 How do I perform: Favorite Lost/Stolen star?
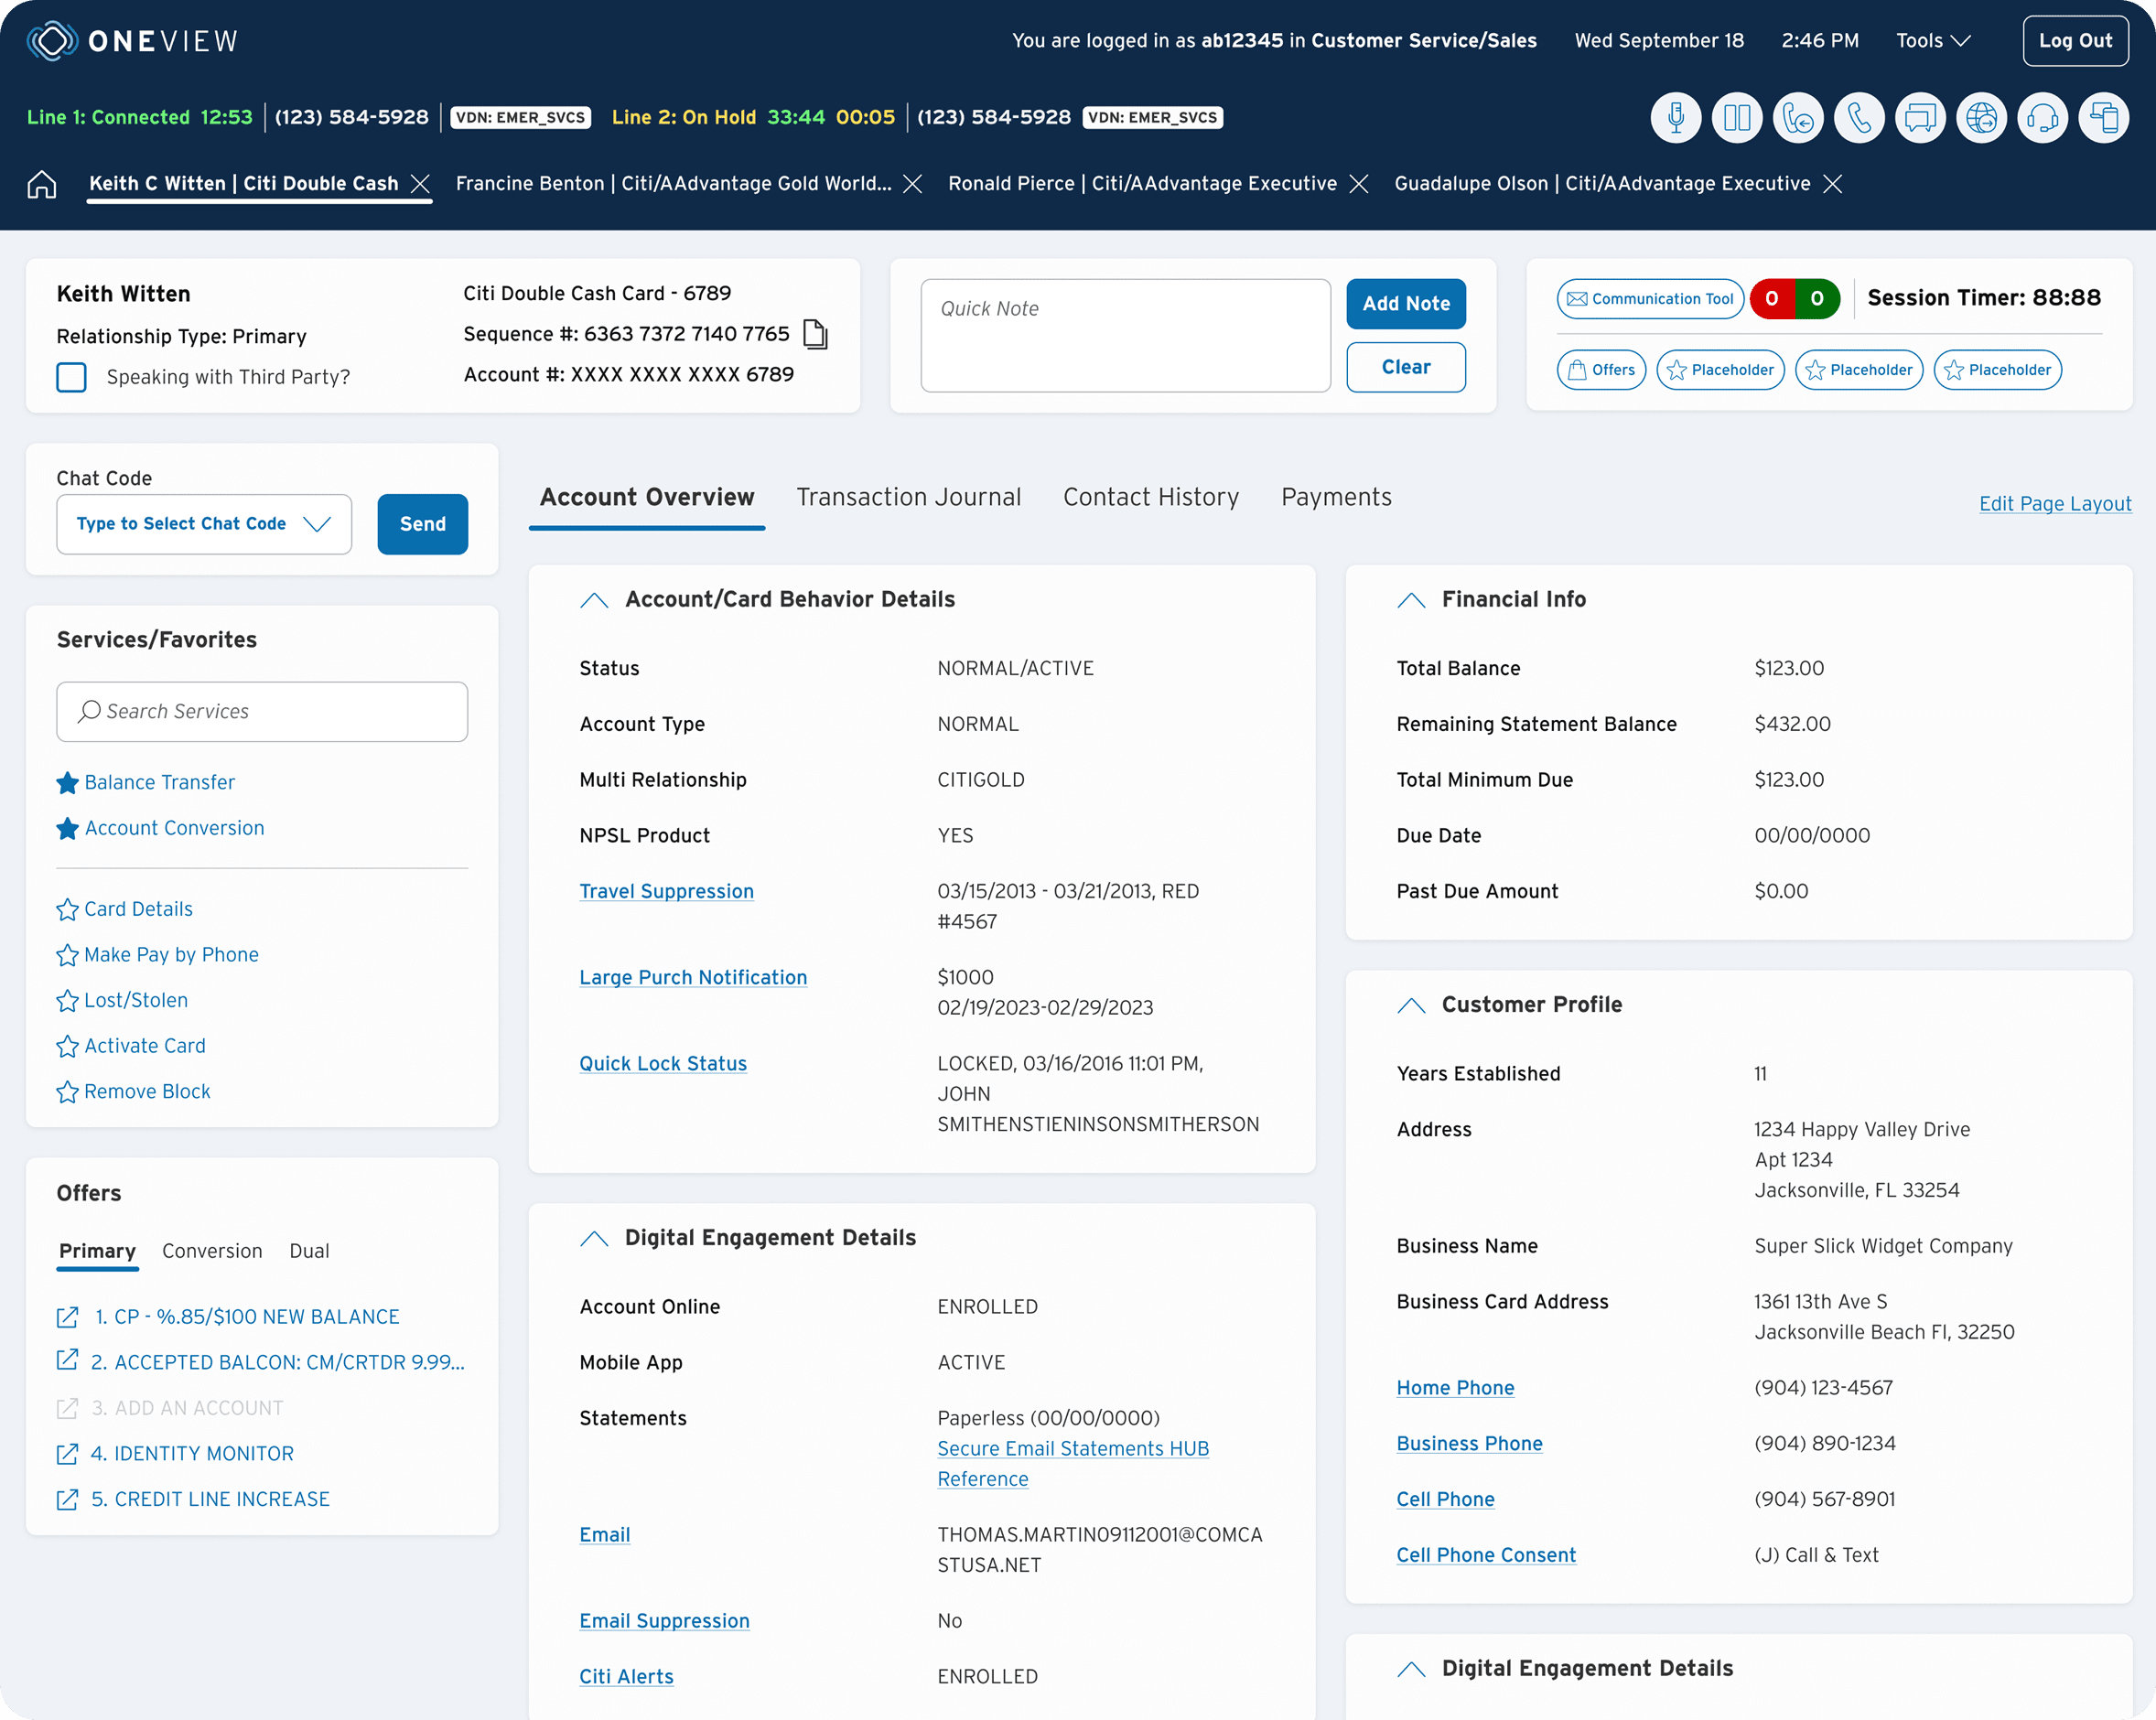67,1000
